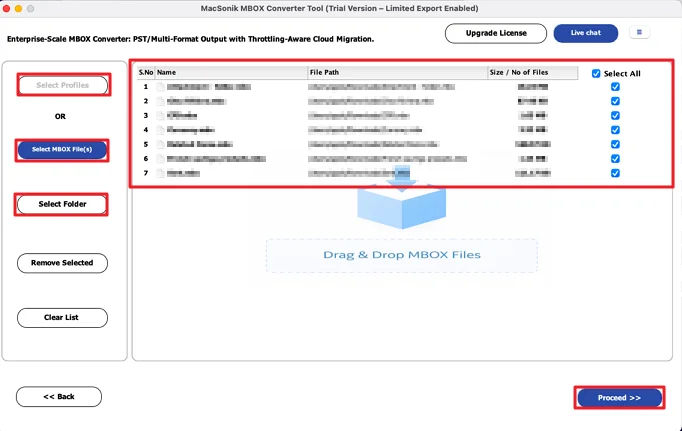Uncheck the checkbox for row 7
This screenshot has height=431, width=682.
point(615,173)
